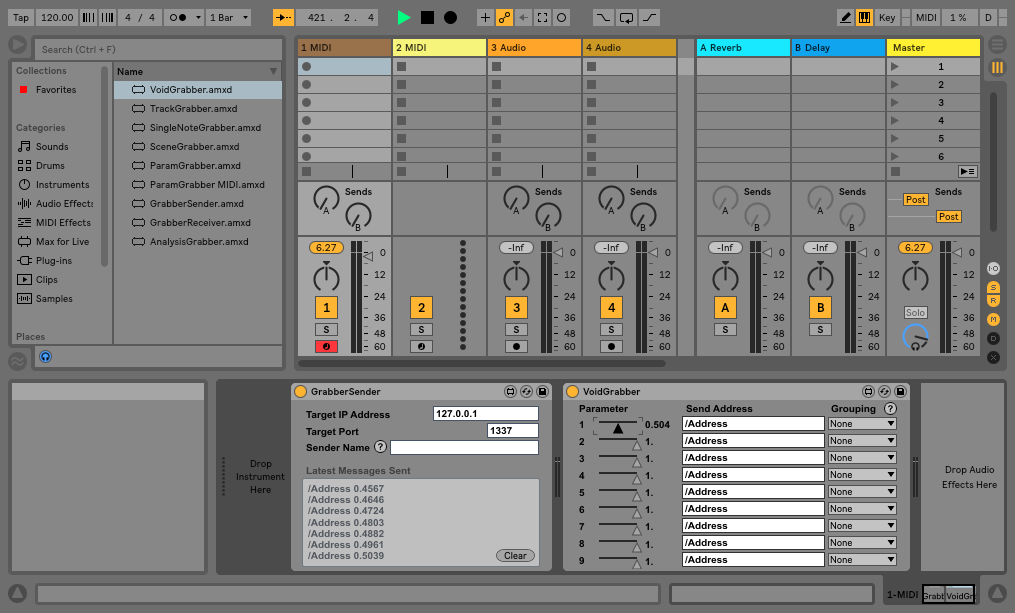The width and height of the screenshot is (1015, 613).
Task: Open the Sounds category
Action: [52, 146]
